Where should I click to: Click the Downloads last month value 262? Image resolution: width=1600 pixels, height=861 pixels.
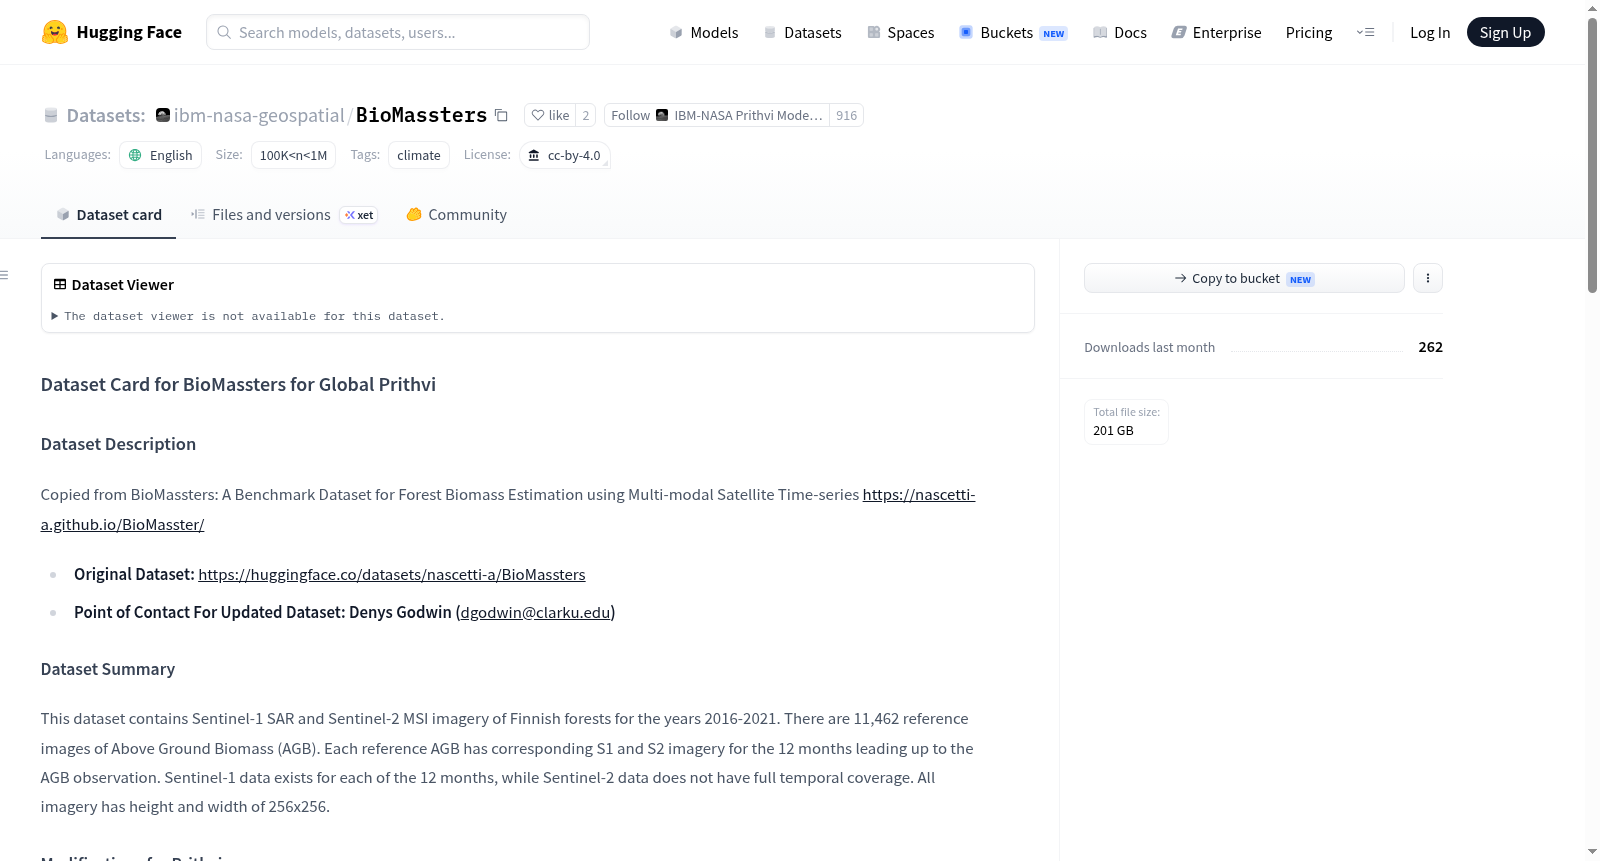[x=1430, y=347]
